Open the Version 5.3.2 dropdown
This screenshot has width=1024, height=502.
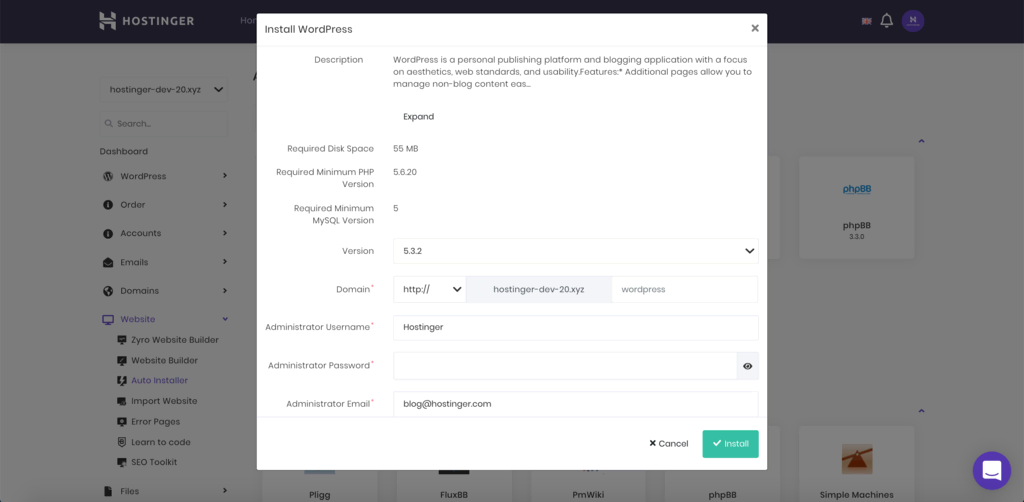(x=575, y=251)
